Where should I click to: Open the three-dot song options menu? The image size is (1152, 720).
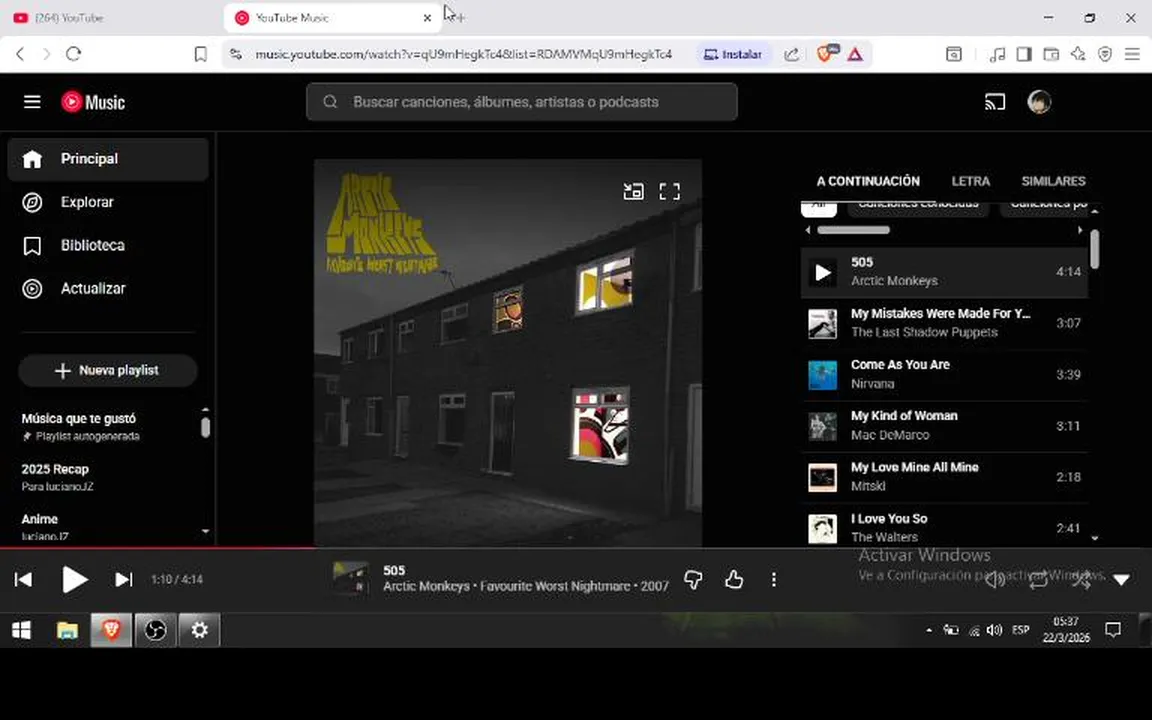coord(774,580)
